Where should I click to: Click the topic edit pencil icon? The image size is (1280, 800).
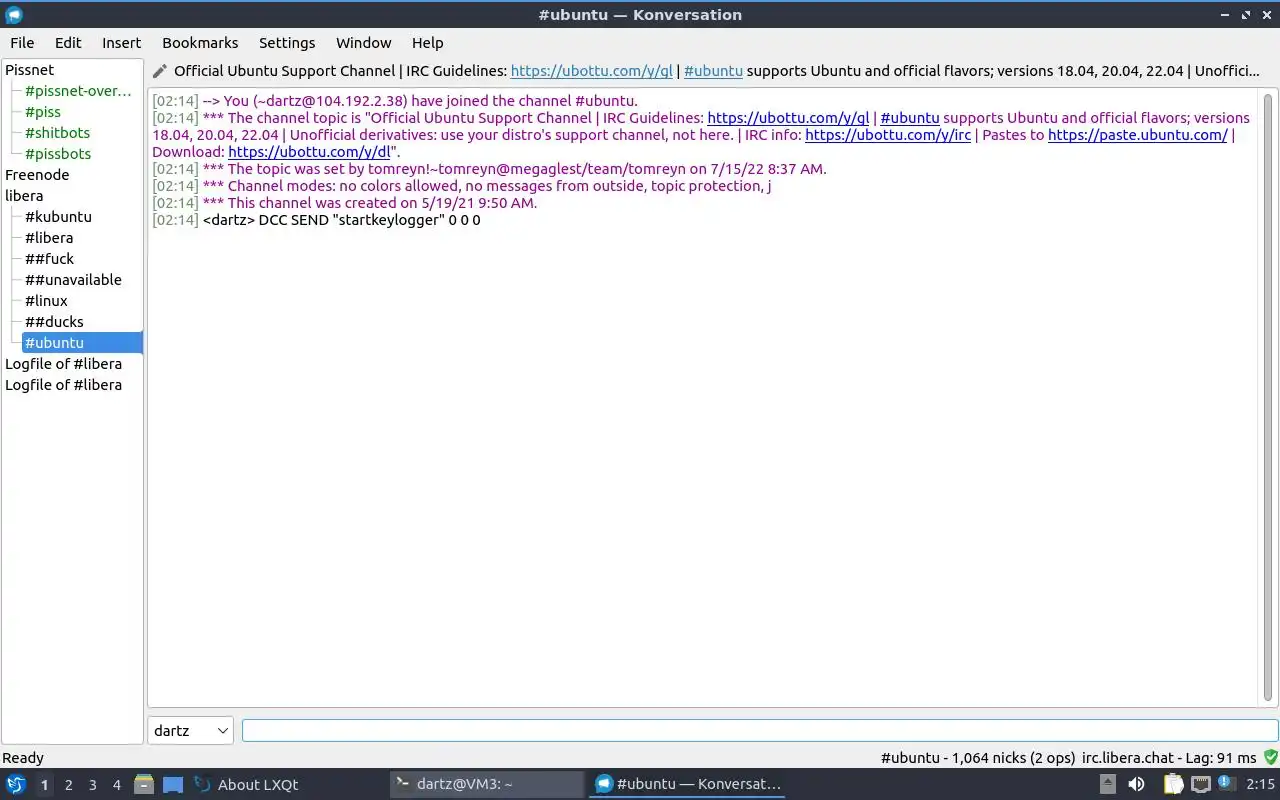click(160, 71)
